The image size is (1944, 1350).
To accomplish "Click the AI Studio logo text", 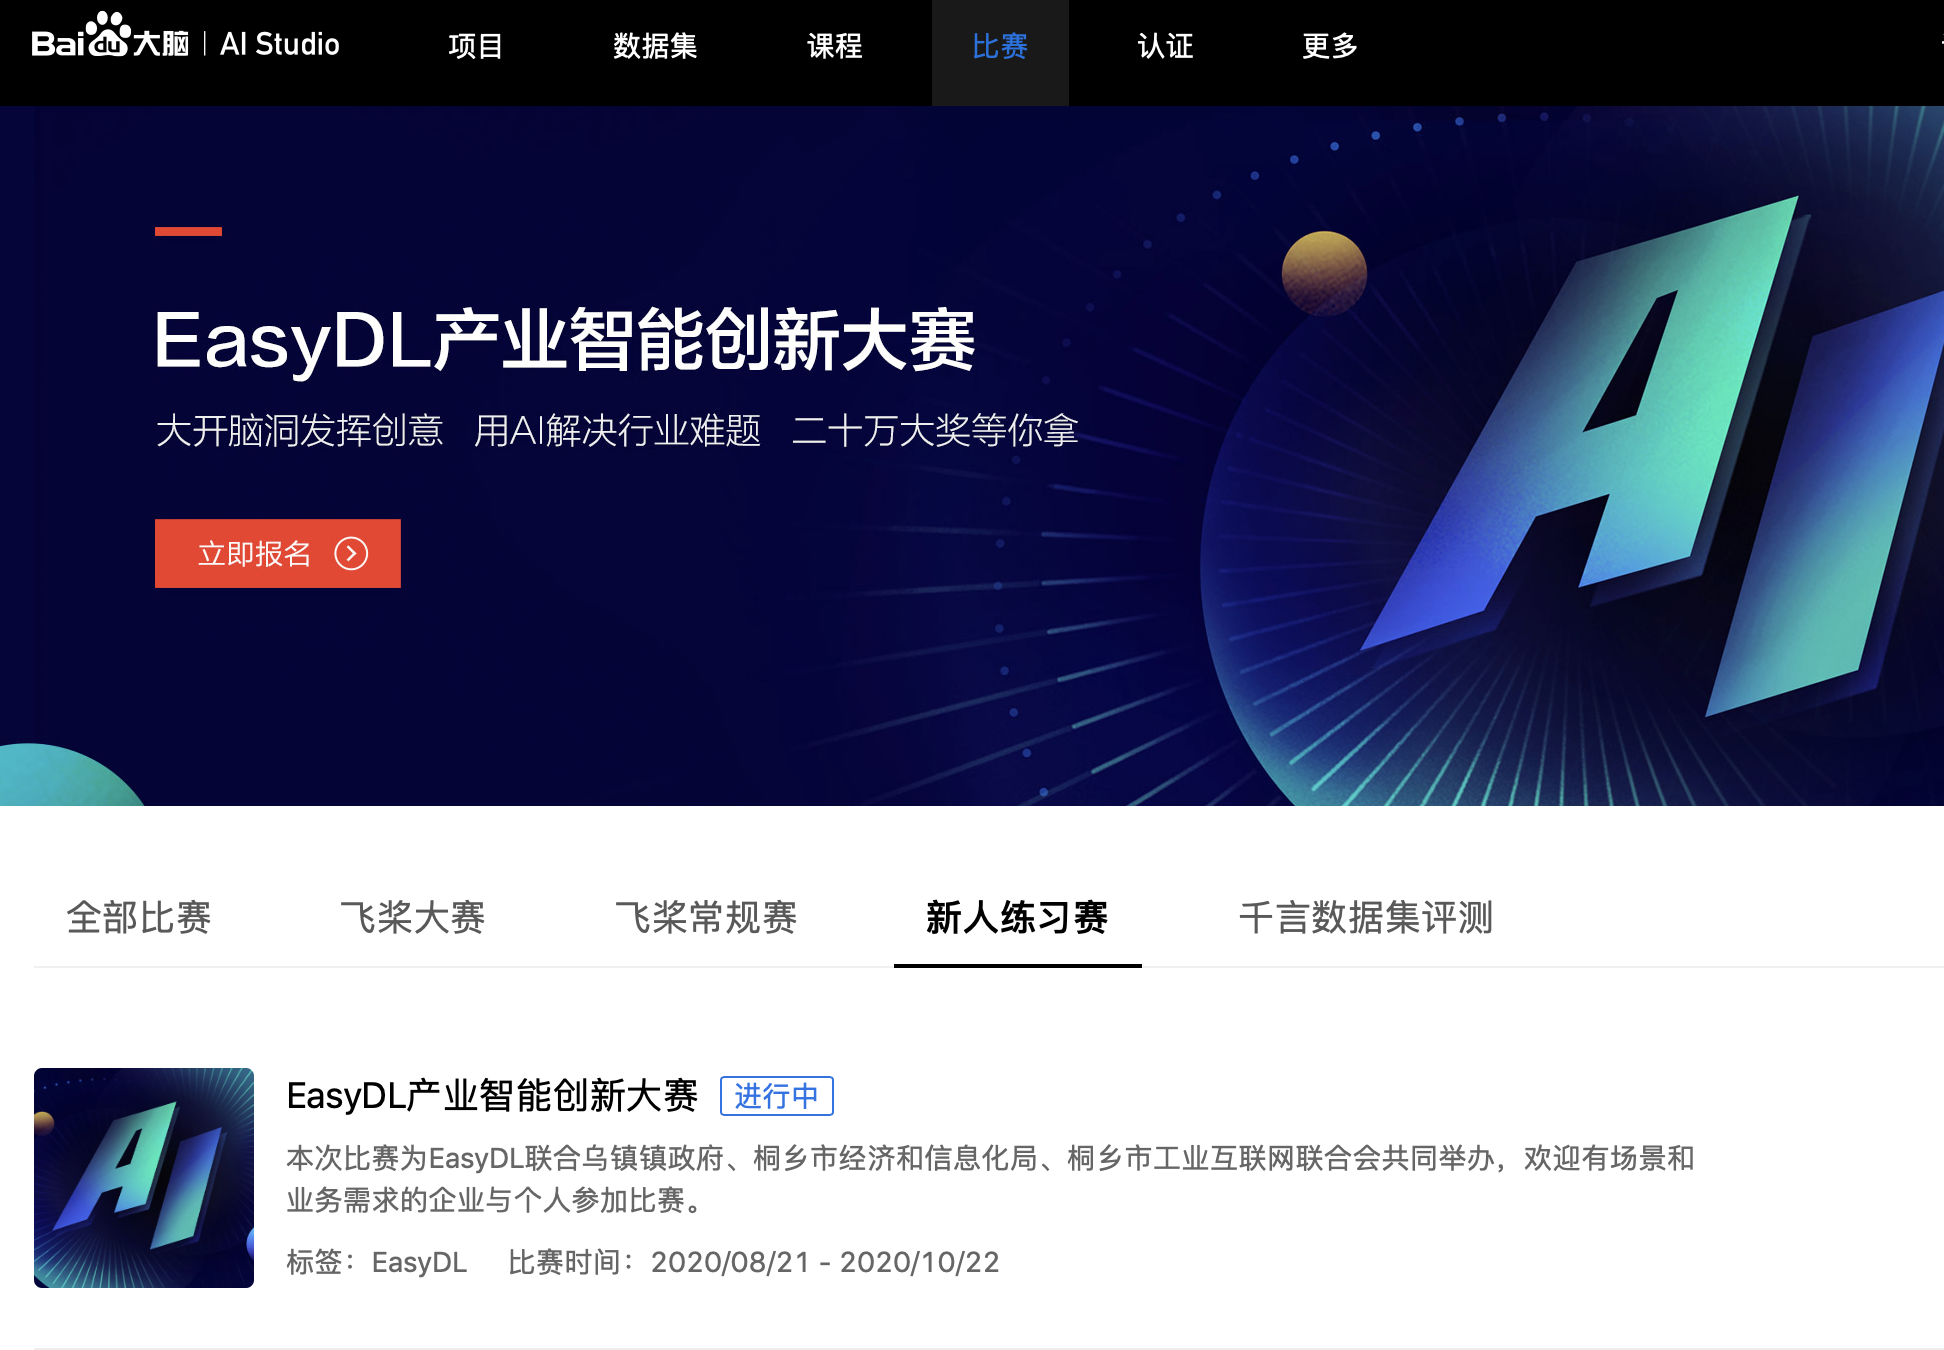I will pyautogui.click(x=279, y=44).
